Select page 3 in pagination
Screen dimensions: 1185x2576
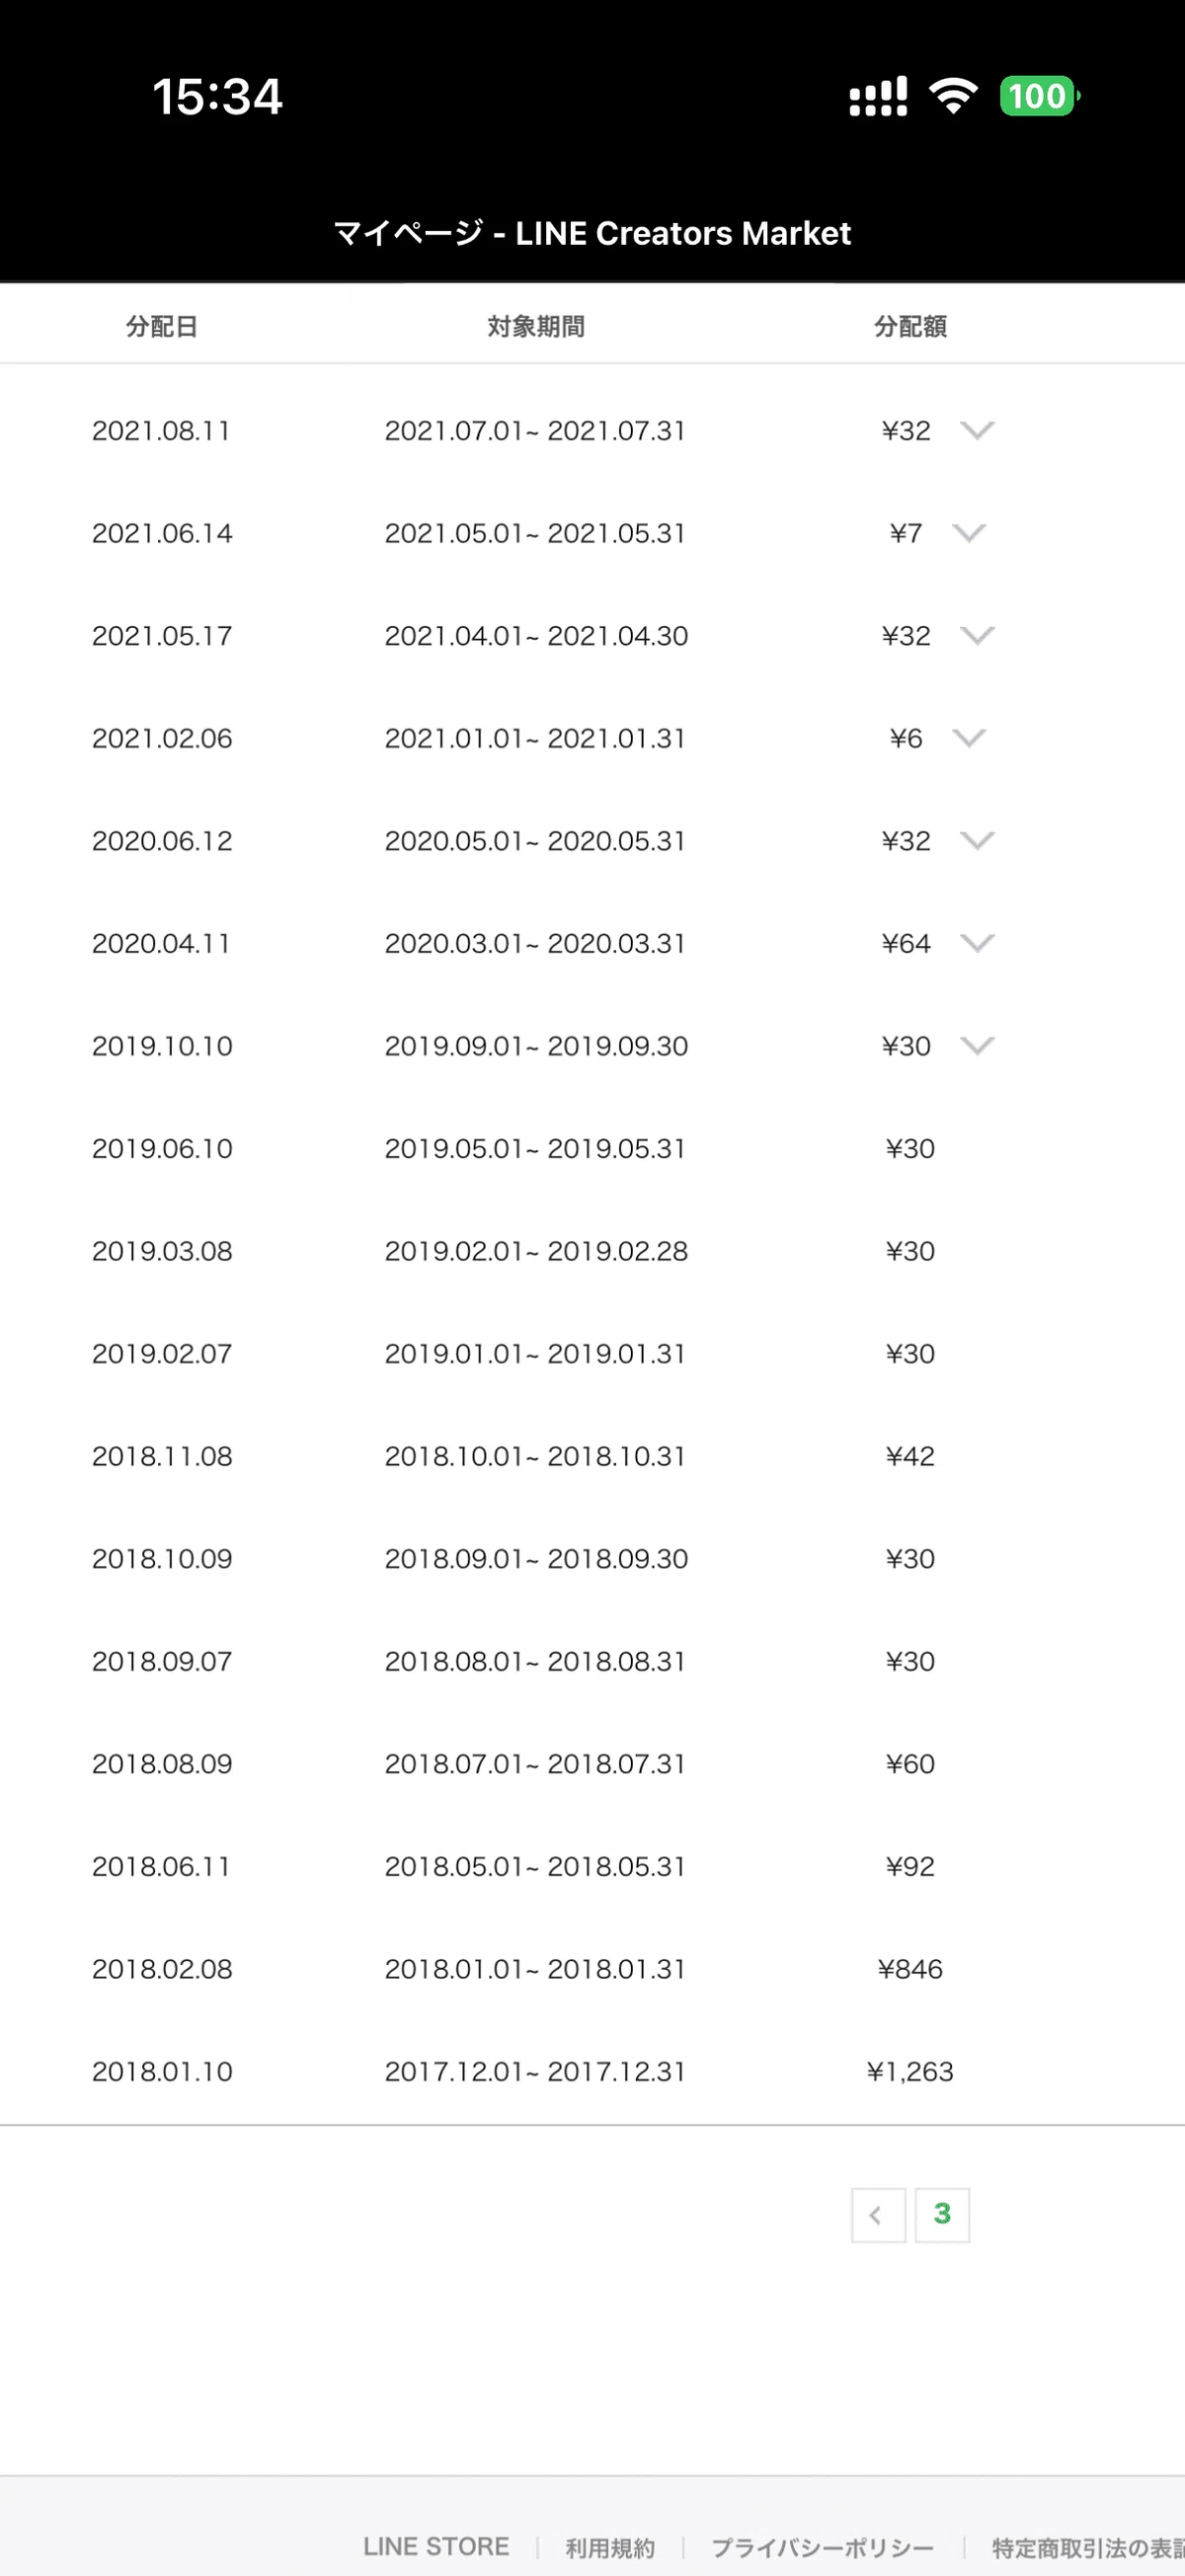point(942,2215)
